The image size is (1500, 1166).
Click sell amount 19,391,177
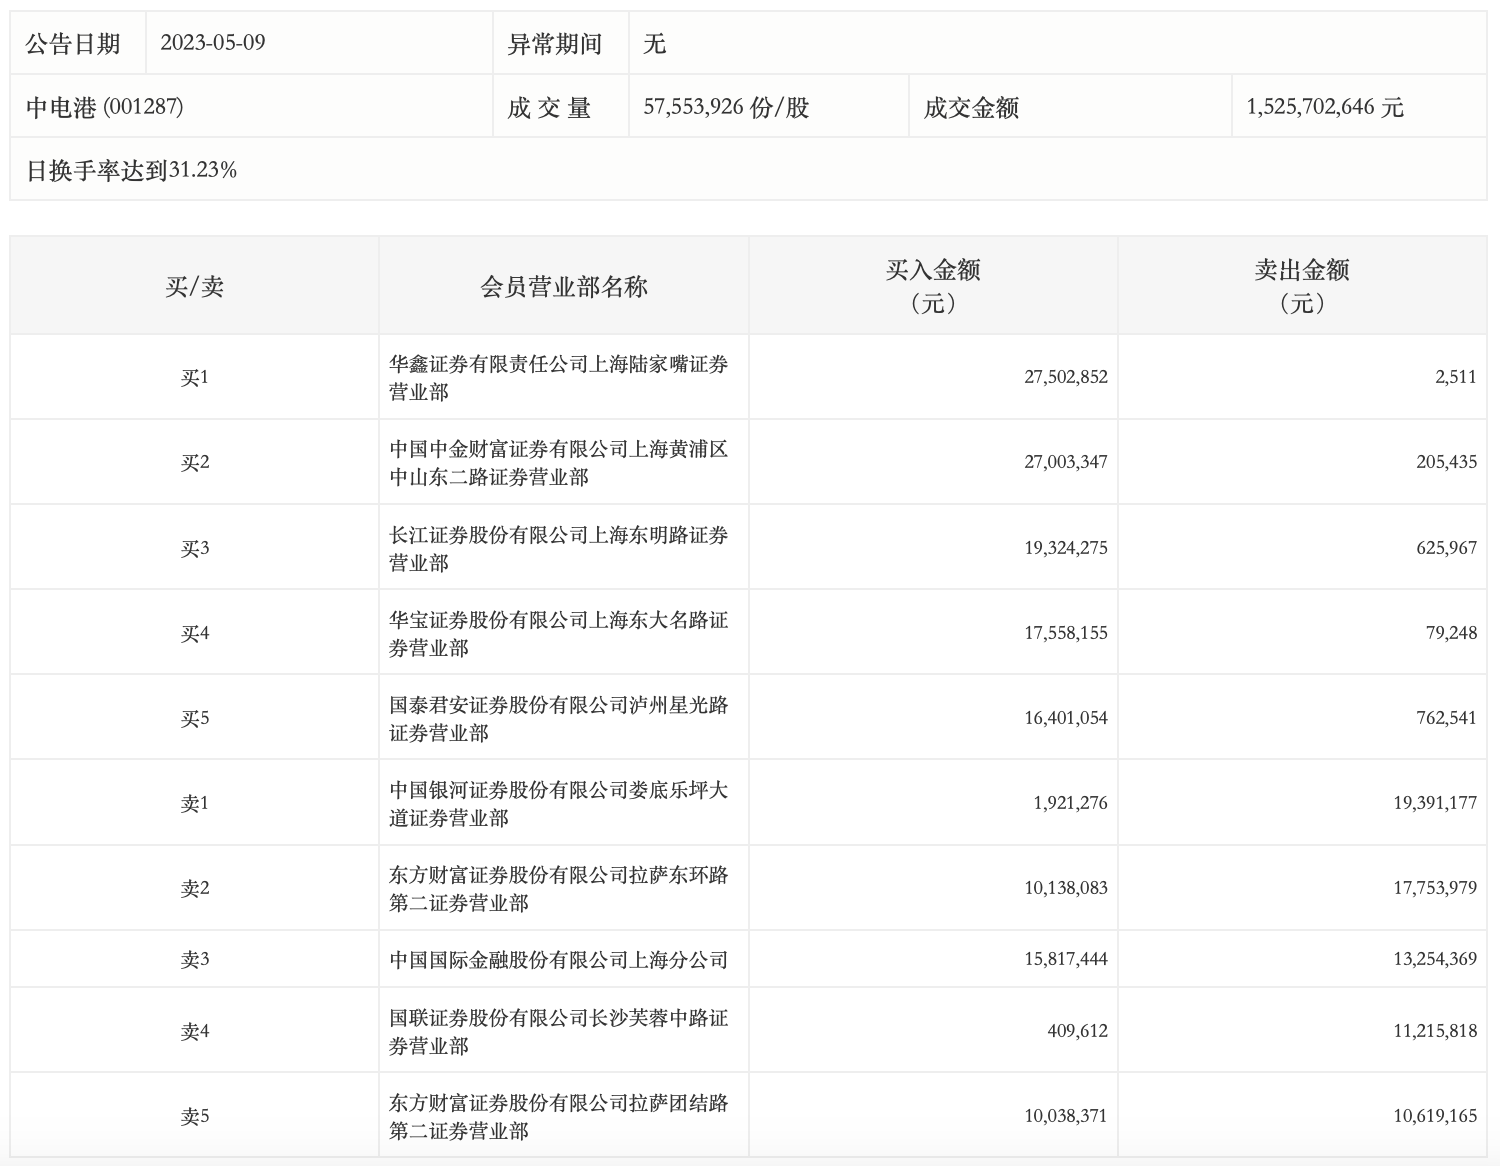(1435, 803)
